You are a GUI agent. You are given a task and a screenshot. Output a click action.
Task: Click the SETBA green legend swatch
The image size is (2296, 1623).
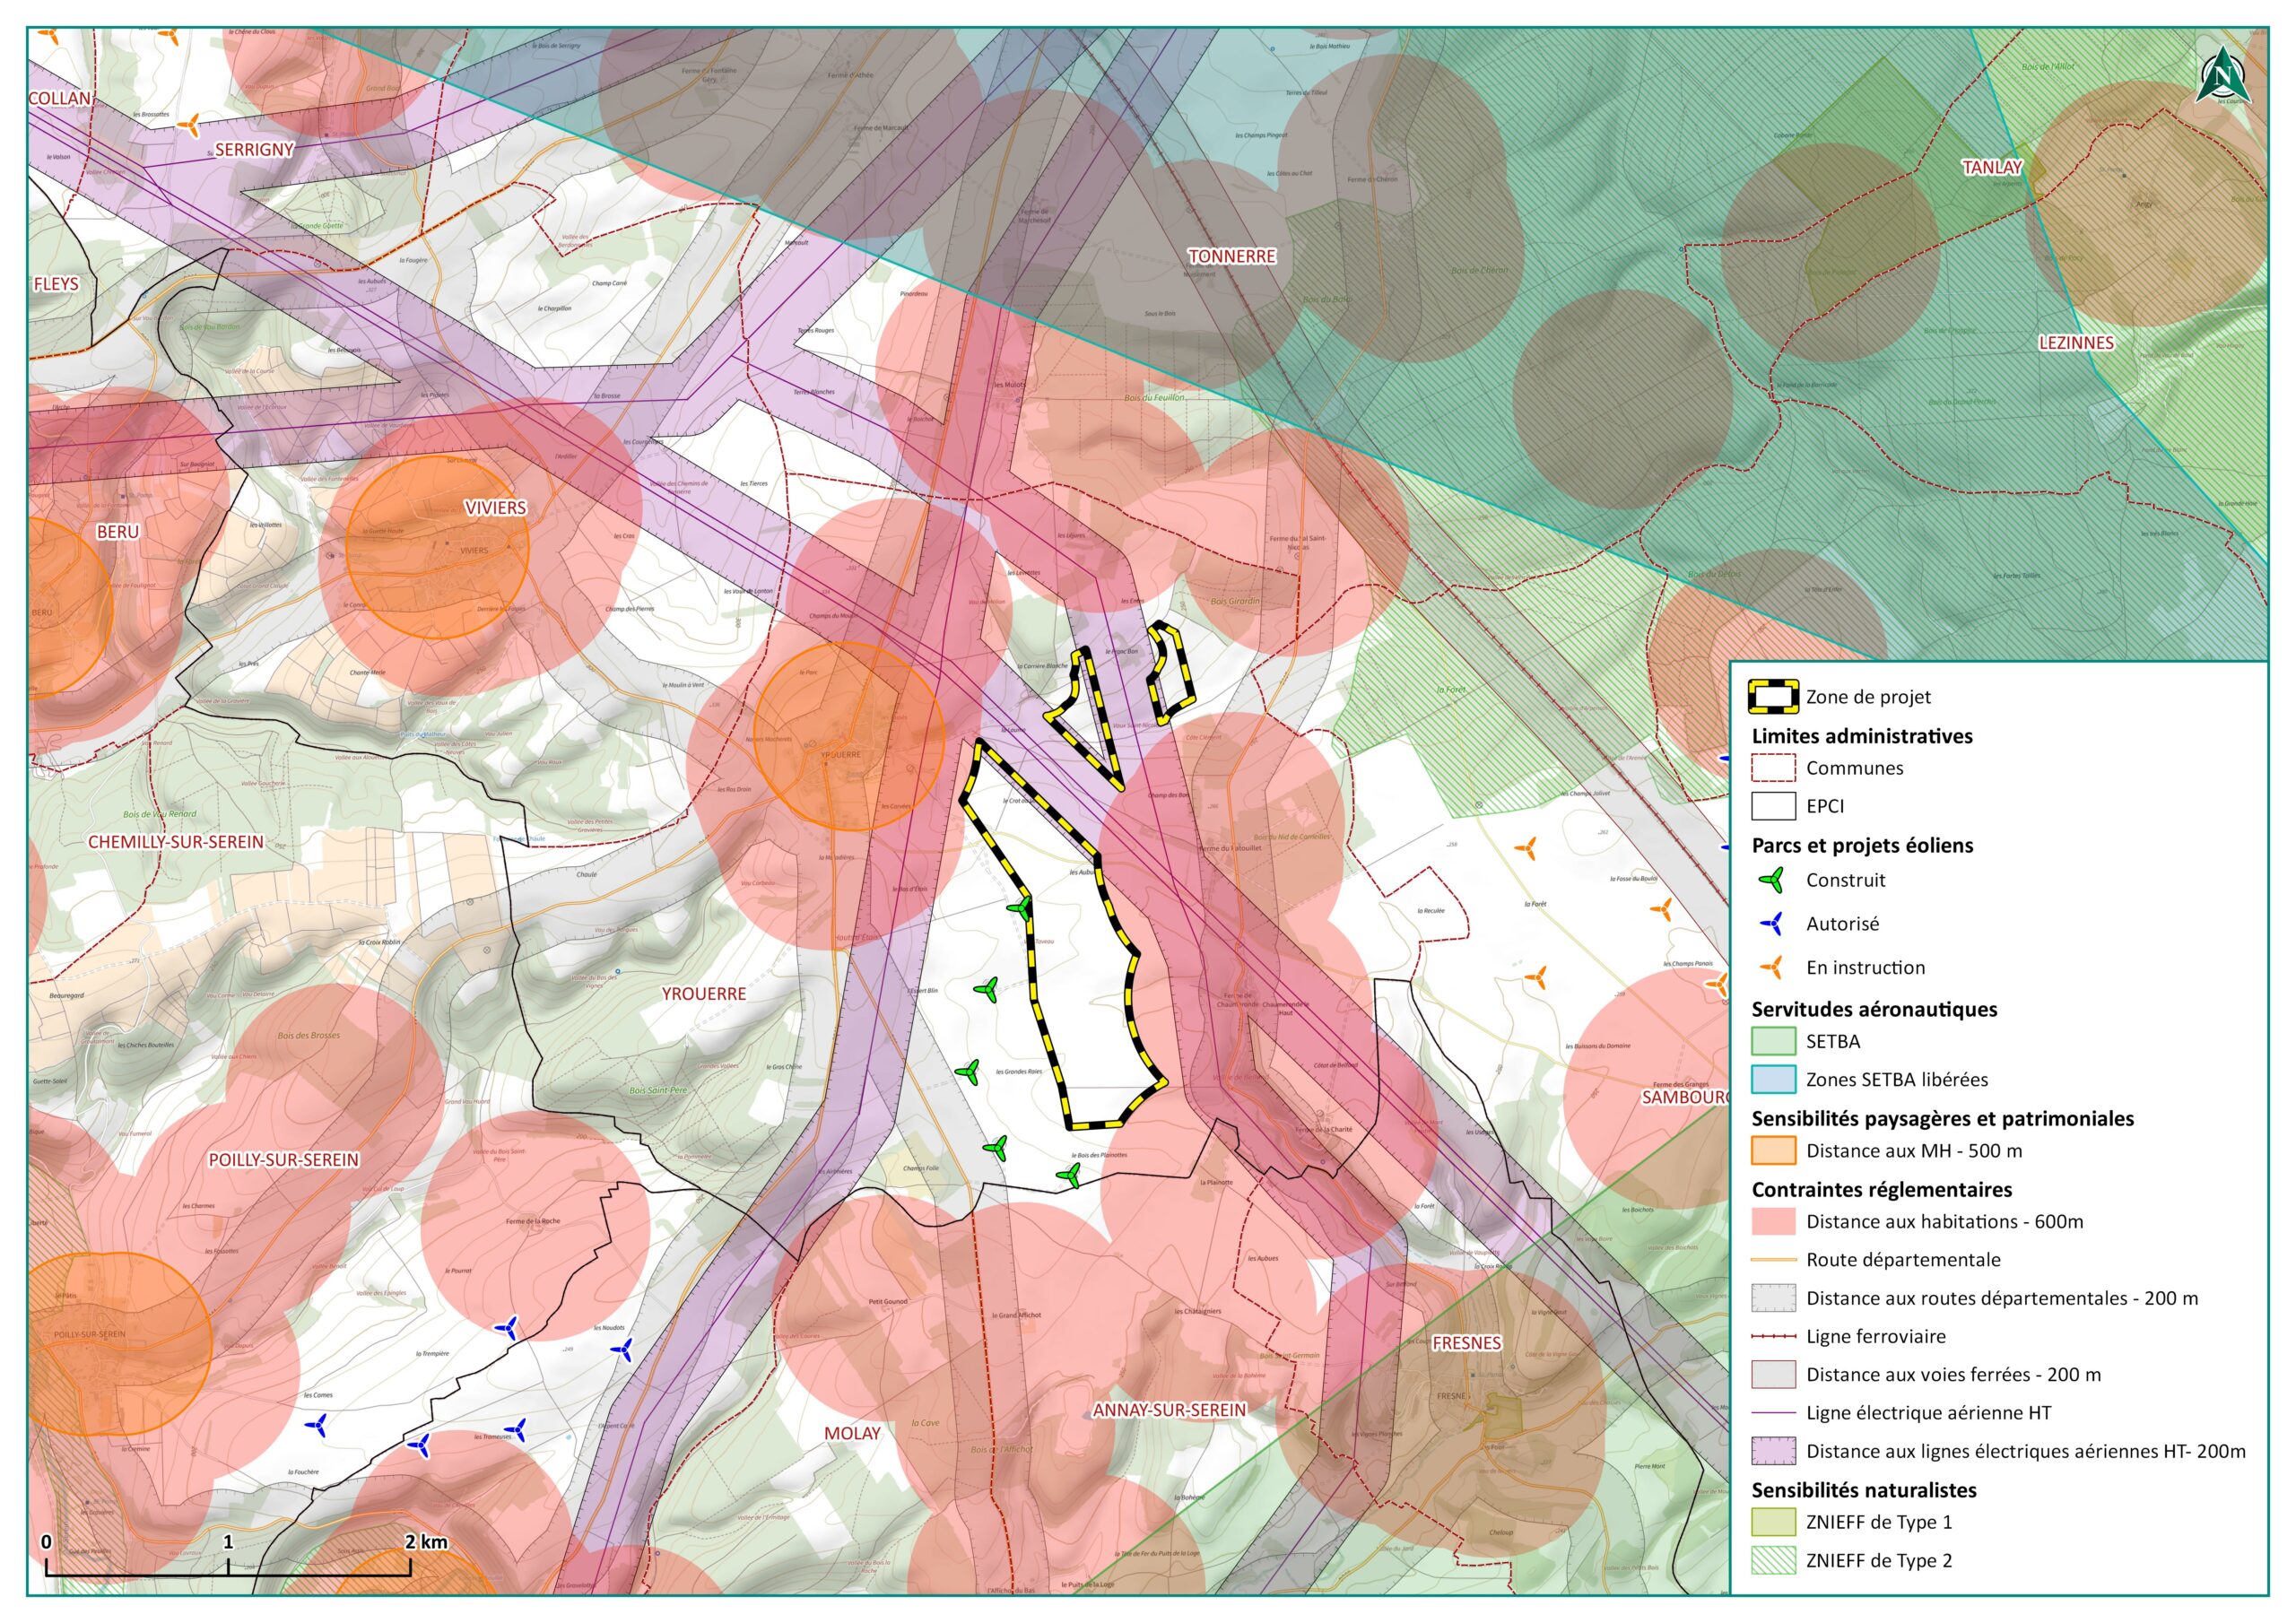[x=1773, y=1041]
